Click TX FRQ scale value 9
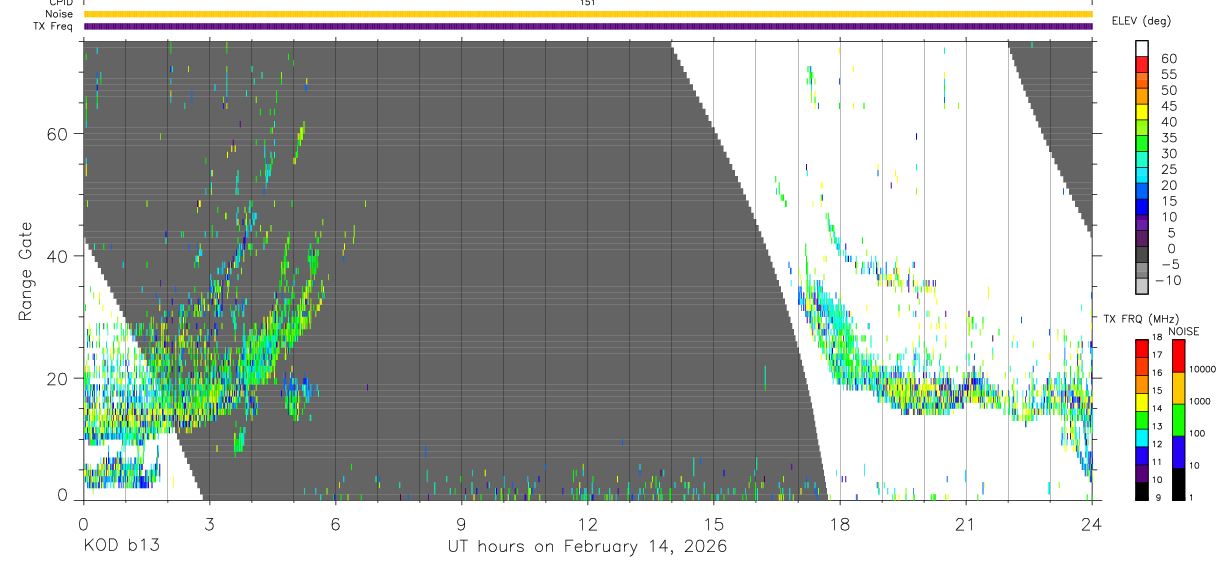Viewport: 1228px width, 567px height. 1157,498
